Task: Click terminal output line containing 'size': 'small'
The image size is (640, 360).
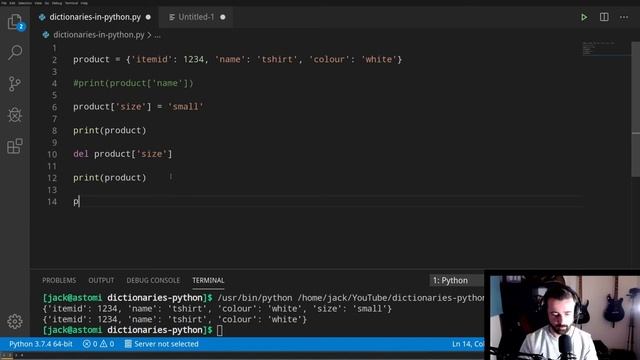Action: click(217, 309)
